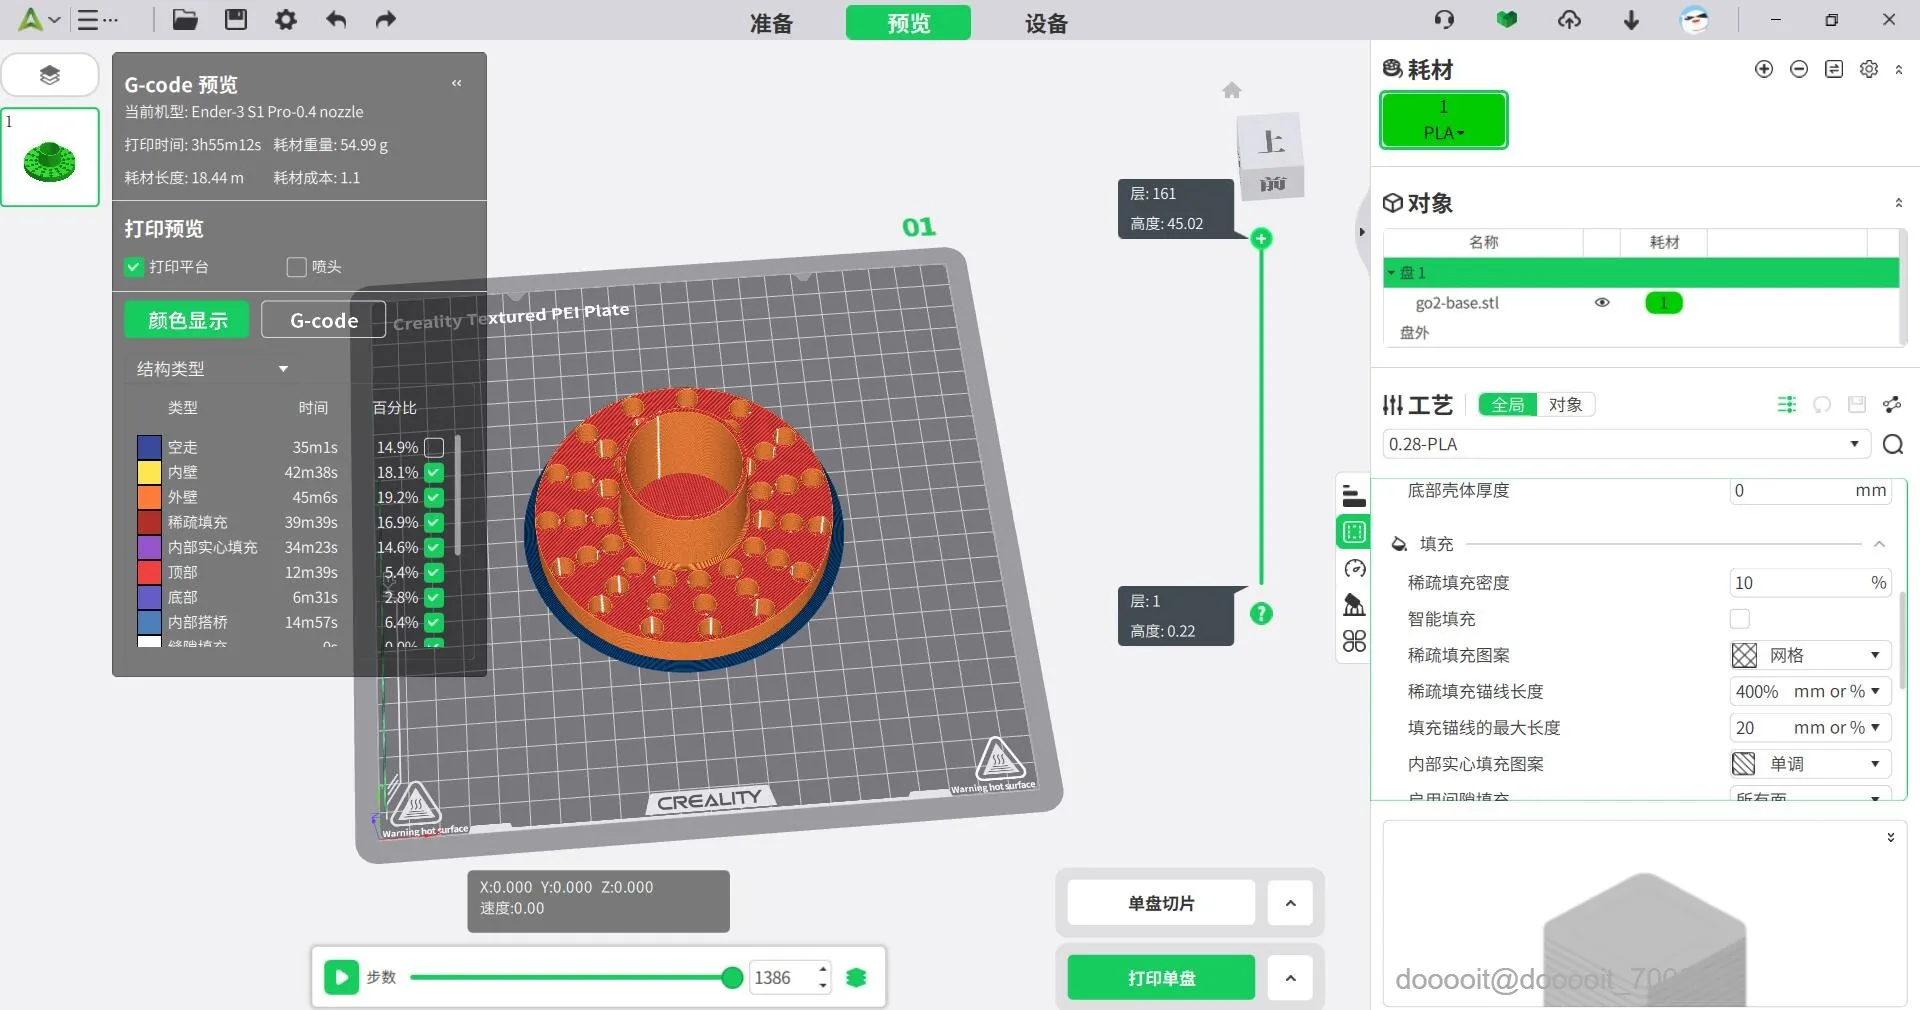Open the speed settings gauge icon
Image resolution: width=1920 pixels, height=1010 pixels.
[1353, 569]
